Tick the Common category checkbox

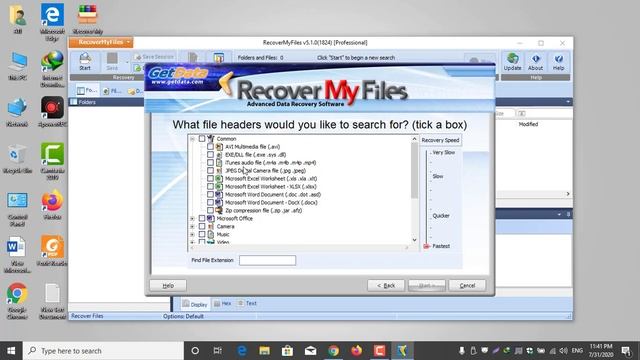(x=202, y=139)
